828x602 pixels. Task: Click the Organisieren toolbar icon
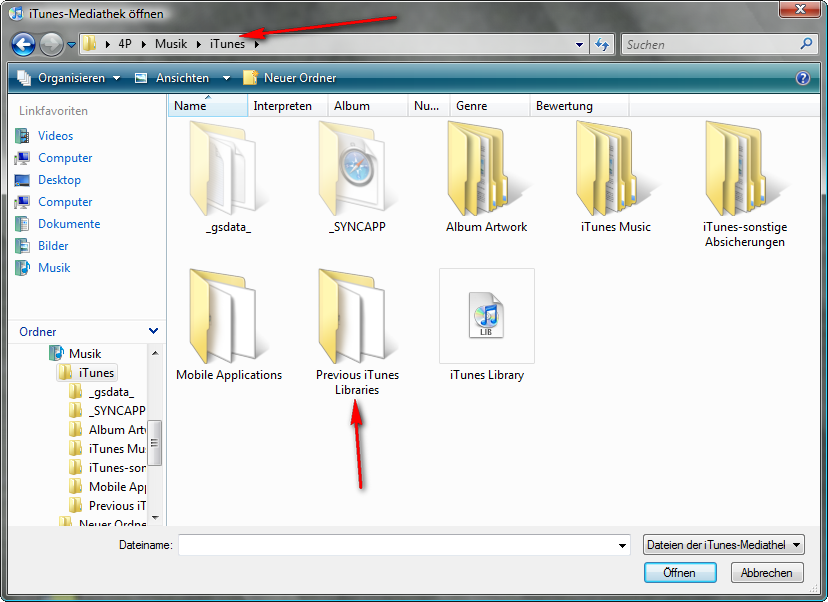point(24,78)
